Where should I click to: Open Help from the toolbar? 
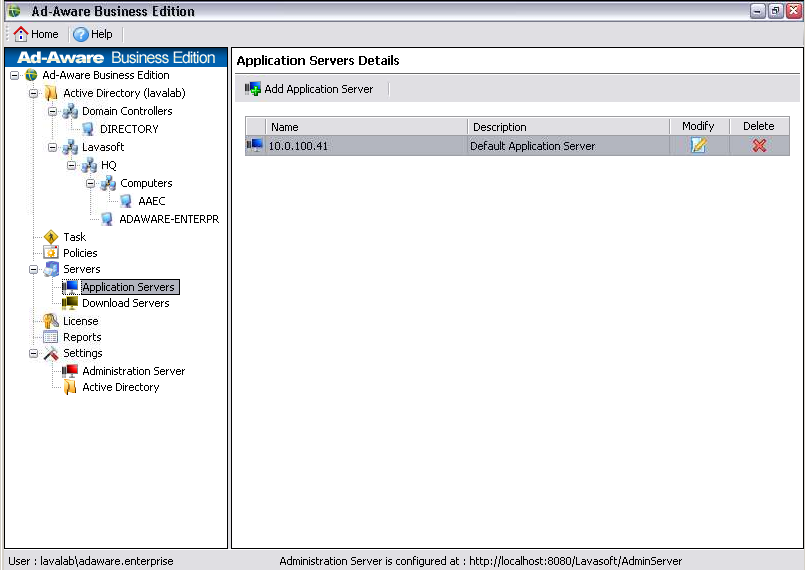click(93, 34)
